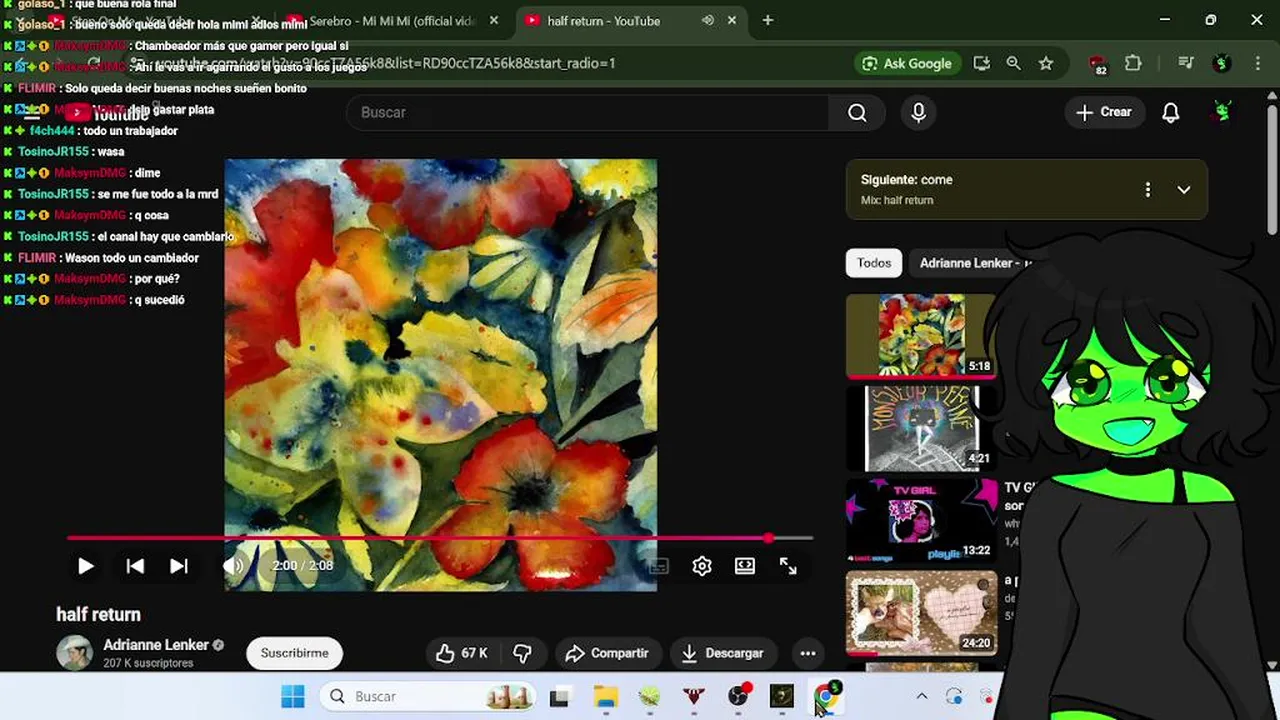Click the Ask Google lens button
Screen dimensions: 1280x720
click(x=907, y=63)
